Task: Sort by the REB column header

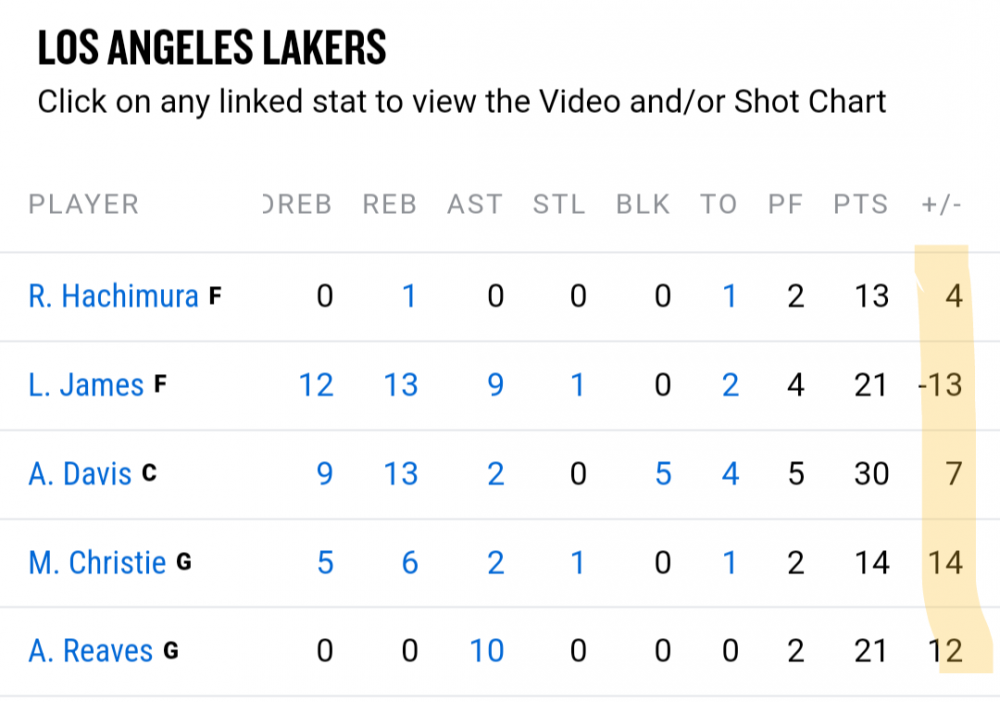Action: pyautogui.click(x=389, y=205)
